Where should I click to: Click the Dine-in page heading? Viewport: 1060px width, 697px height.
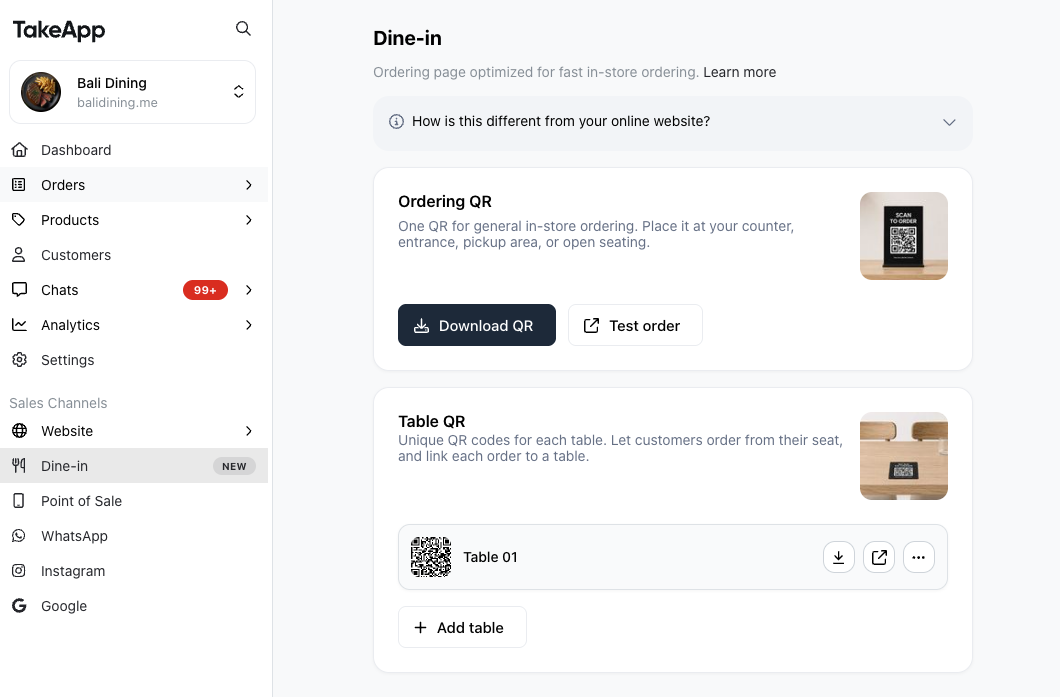408,38
